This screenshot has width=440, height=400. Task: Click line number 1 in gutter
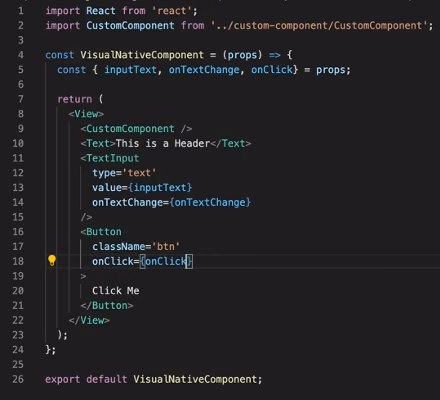point(21,11)
